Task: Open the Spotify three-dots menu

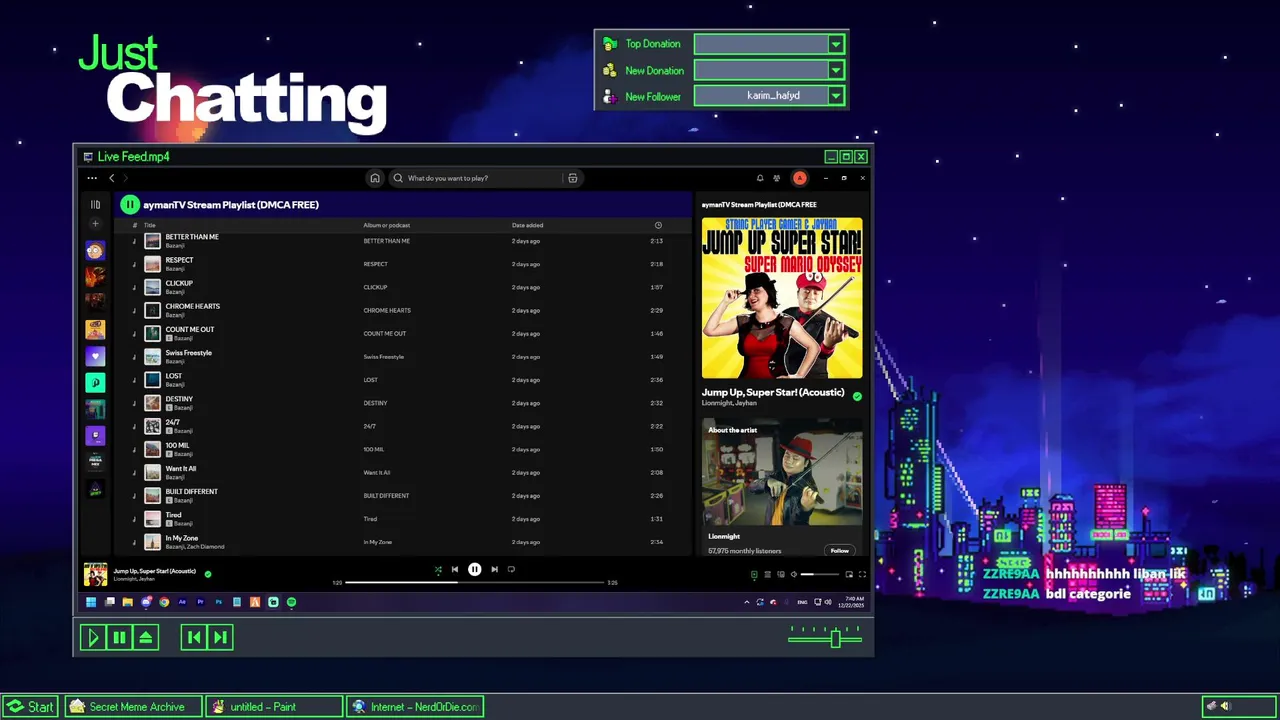Action: pos(92,178)
